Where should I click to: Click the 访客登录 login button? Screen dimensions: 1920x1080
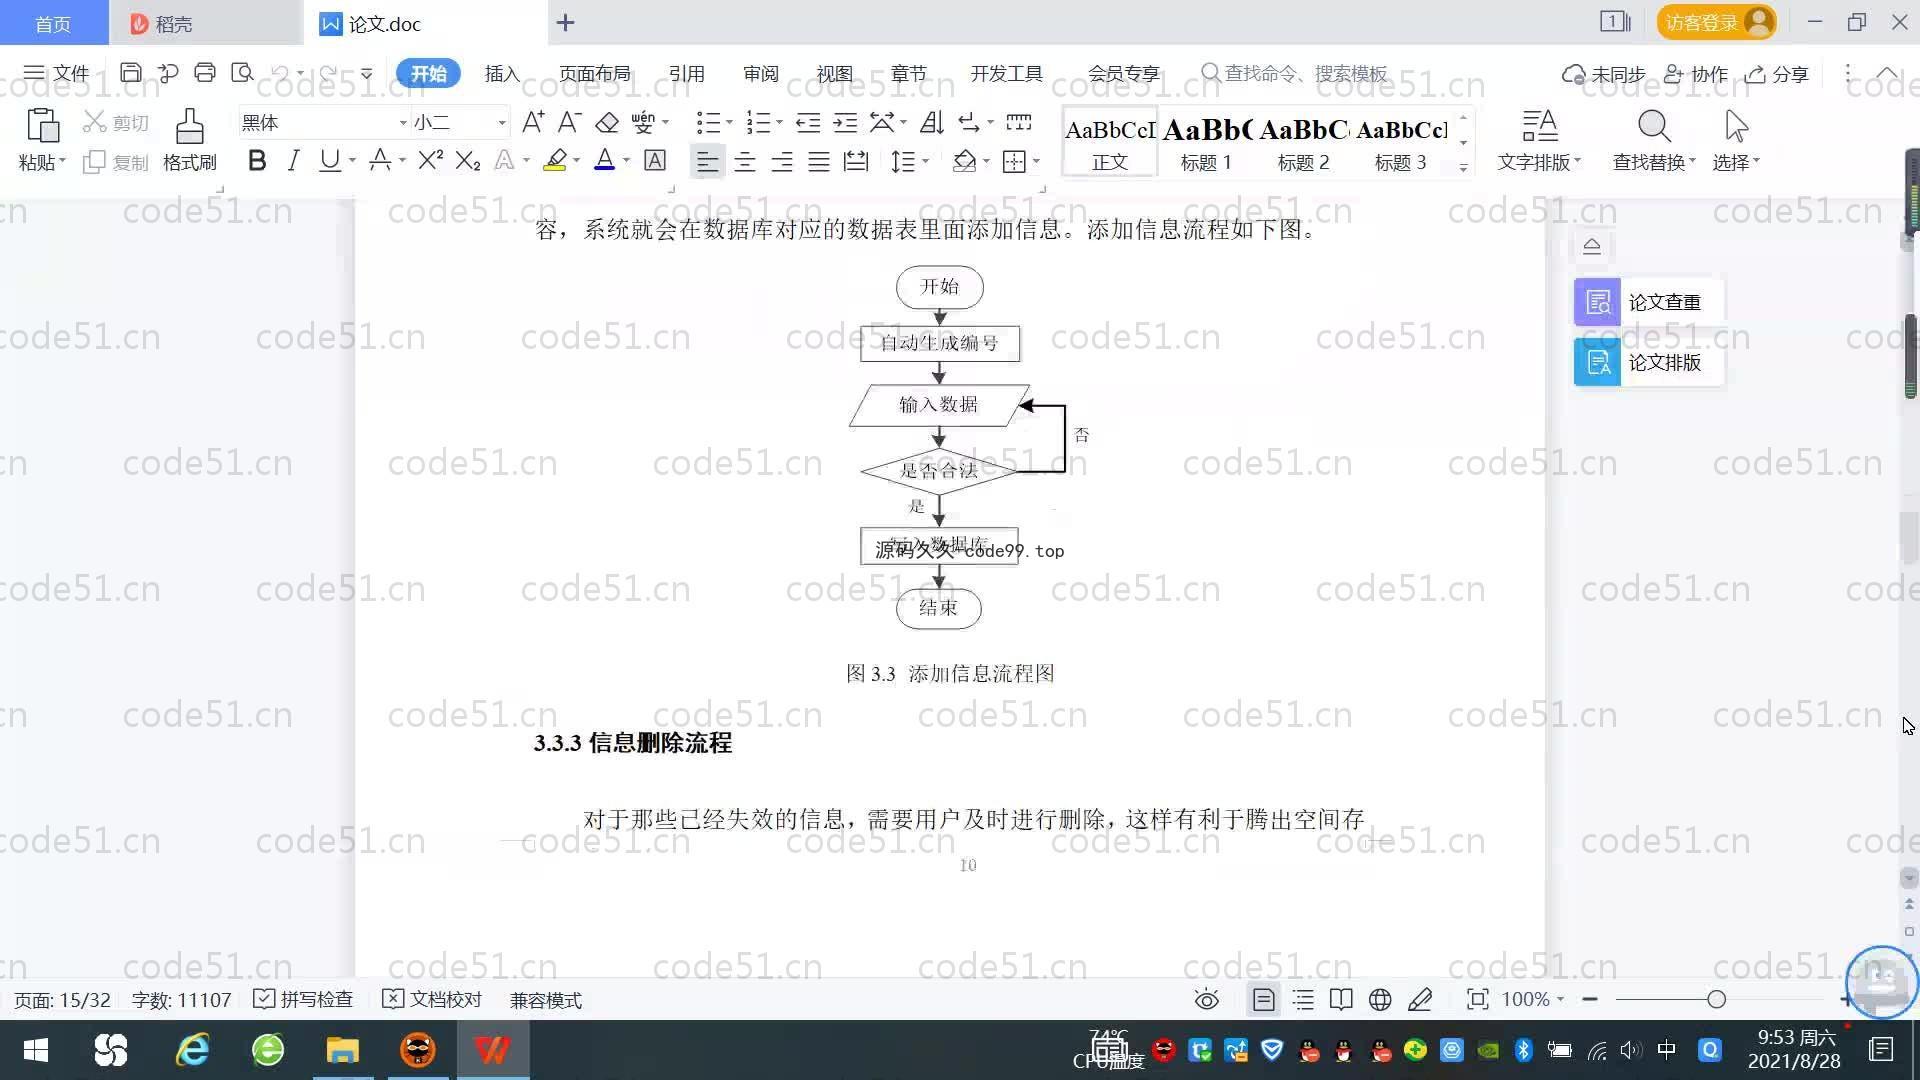[x=1716, y=22]
